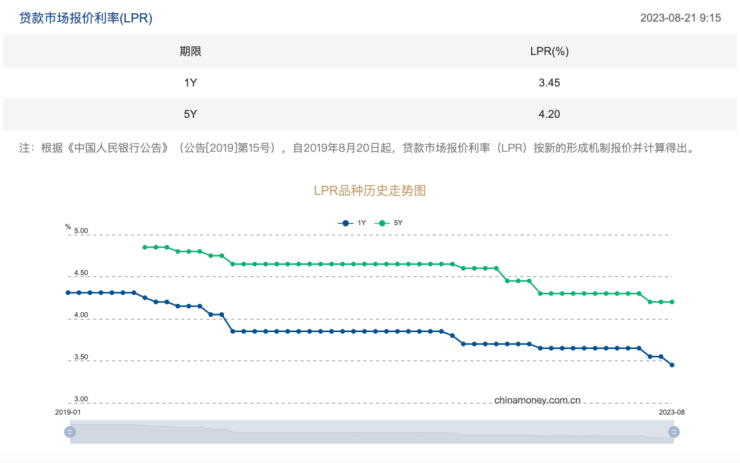Toggle the 1Y series legend icon
Image resolution: width=740 pixels, height=463 pixels.
click(x=345, y=222)
